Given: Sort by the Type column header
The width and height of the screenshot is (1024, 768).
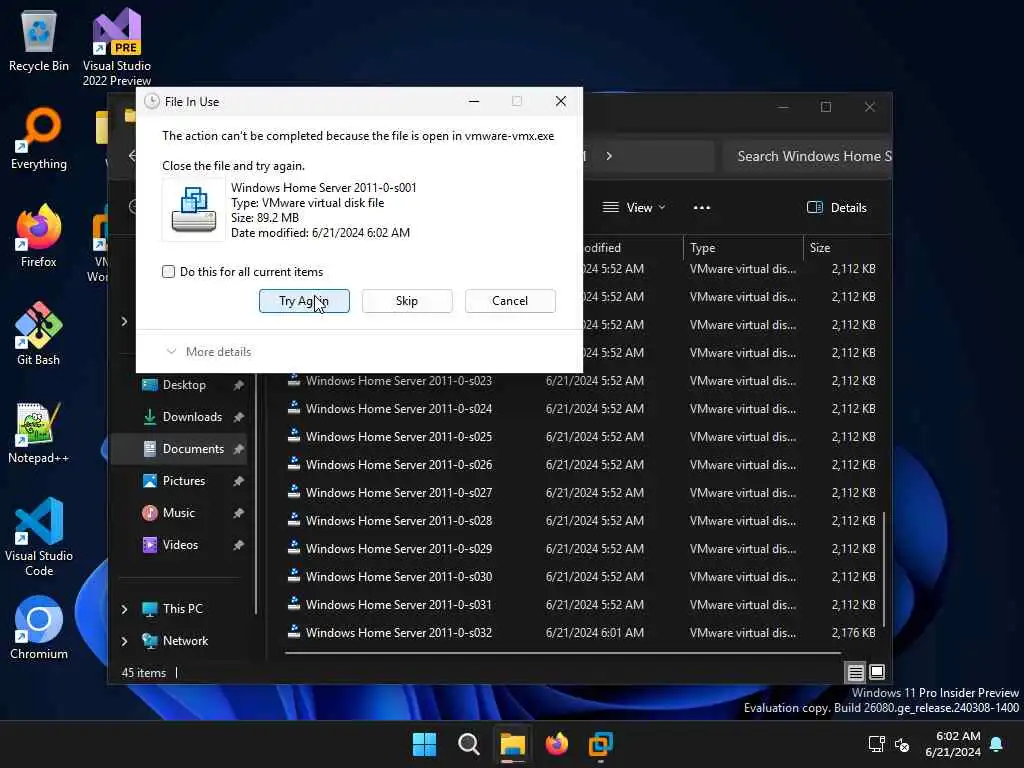Looking at the screenshot, I should tap(743, 248).
